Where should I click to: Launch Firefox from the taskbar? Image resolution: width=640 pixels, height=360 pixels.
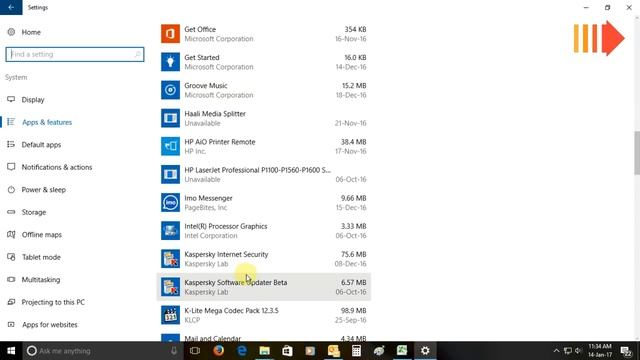[218, 351]
